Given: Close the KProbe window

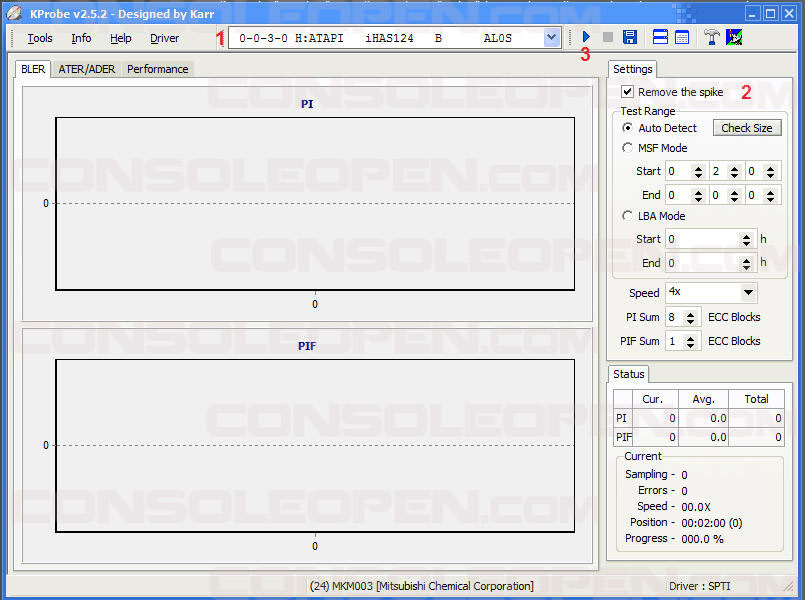Looking at the screenshot, I should (789, 13).
